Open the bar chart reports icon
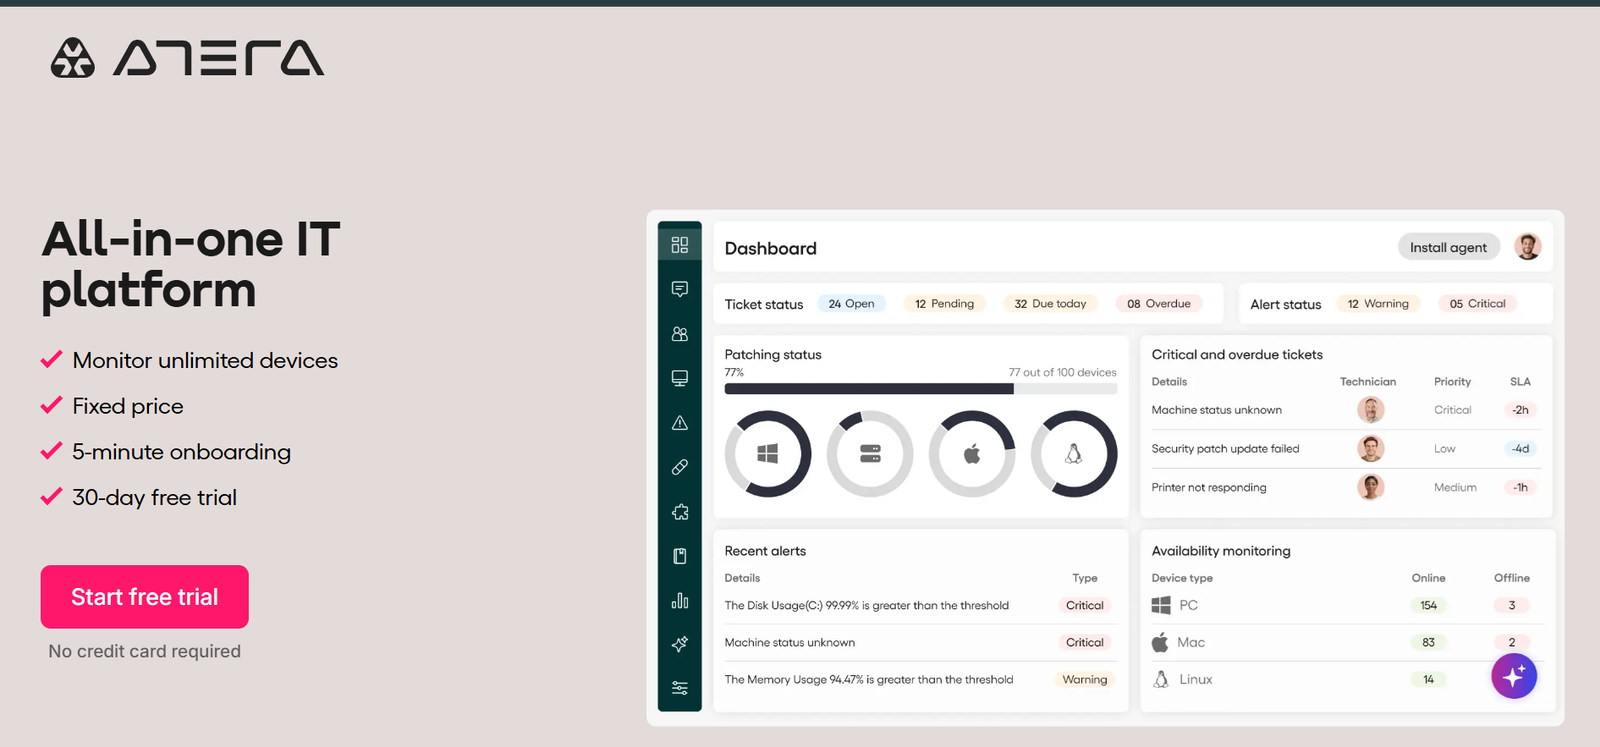Viewport: 1600px width, 747px height. pyautogui.click(x=680, y=600)
